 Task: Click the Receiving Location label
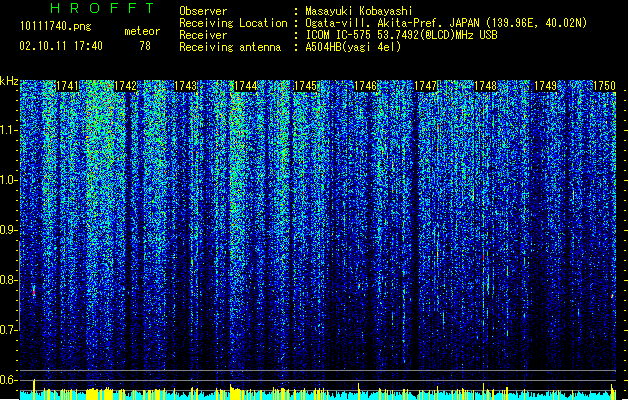point(233,23)
